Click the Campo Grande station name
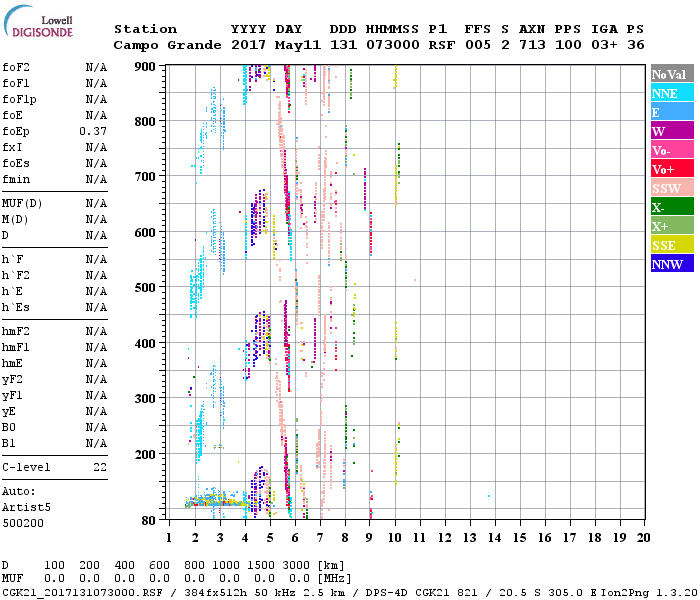 click(x=167, y=45)
